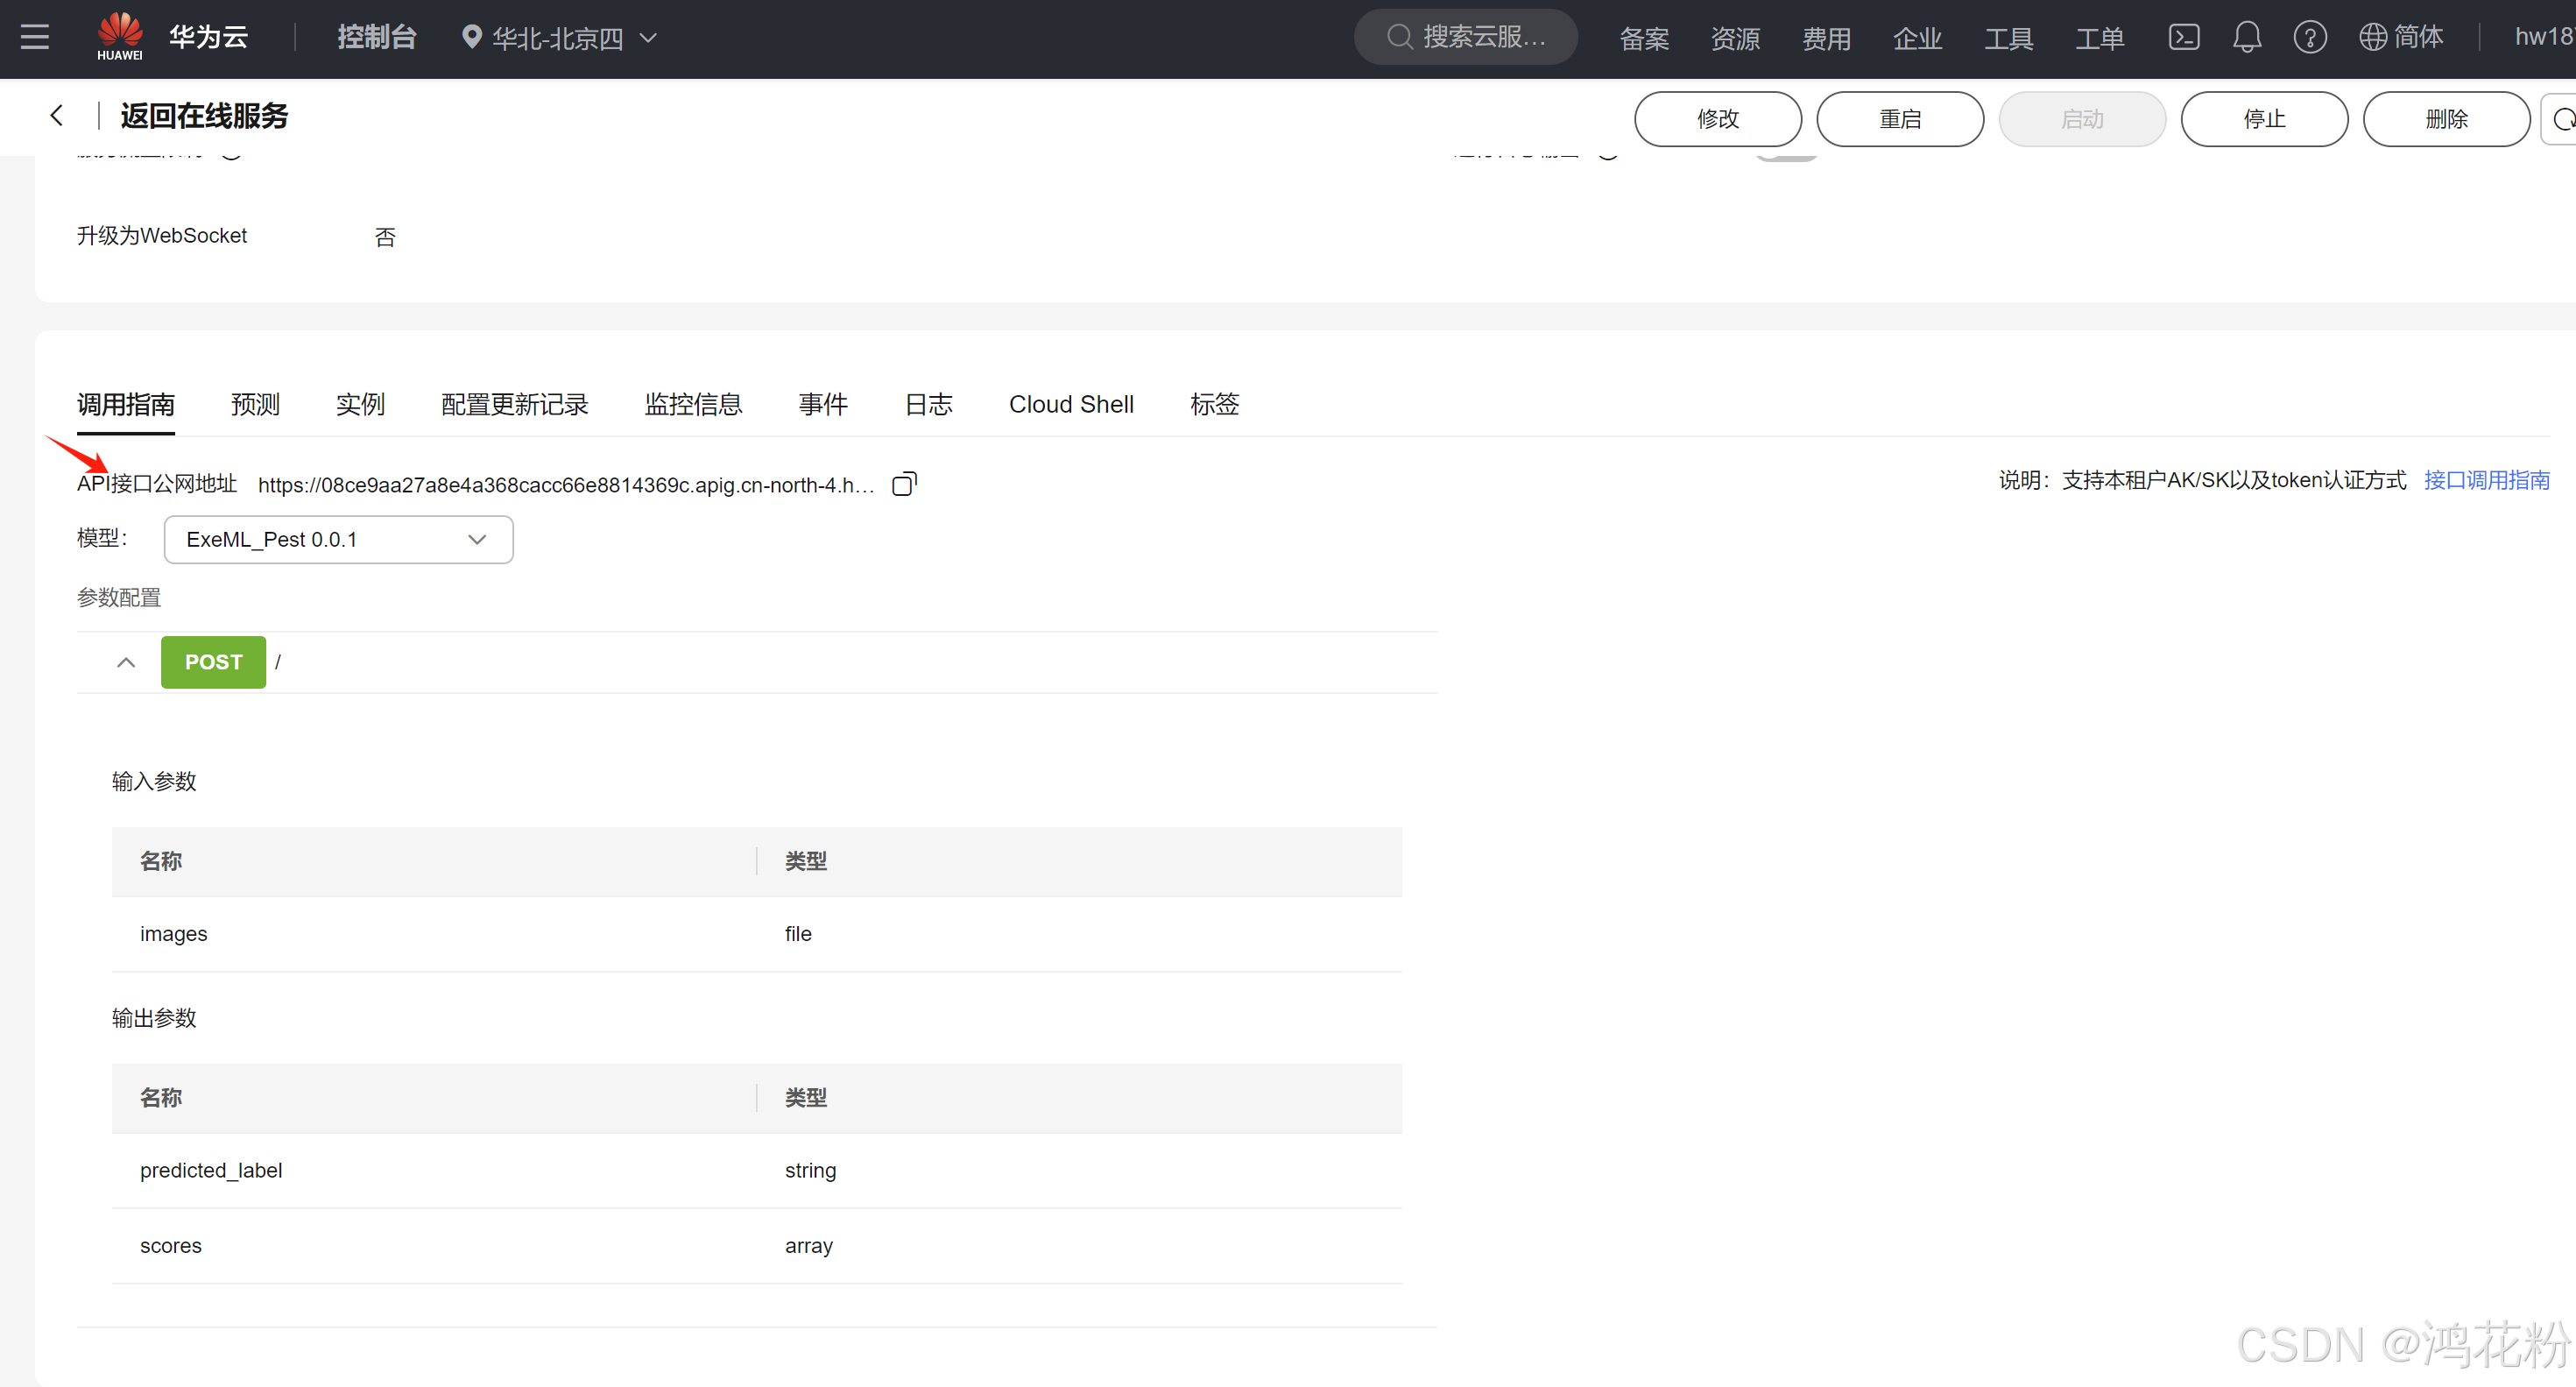Viewport: 2576px width, 1387px height.
Task: Open the help question mark icon
Action: [x=2309, y=37]
